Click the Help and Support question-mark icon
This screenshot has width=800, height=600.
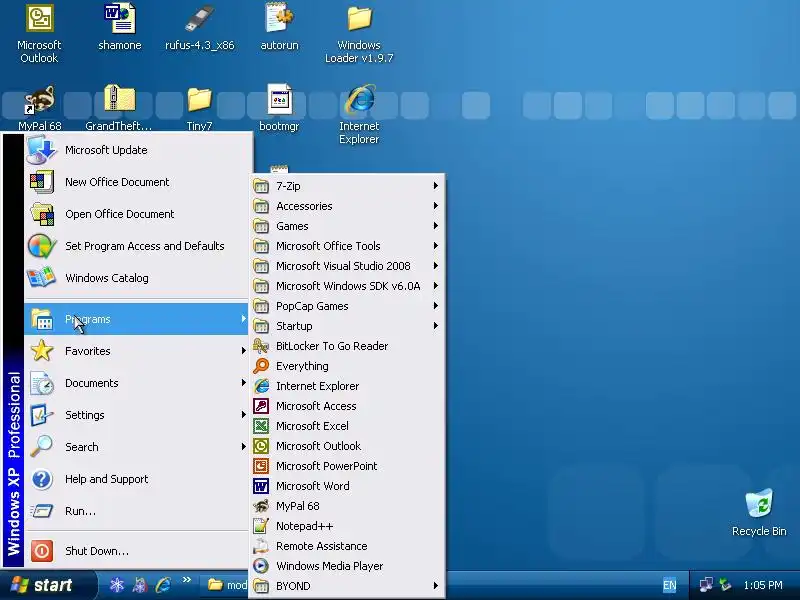[41, 479]
